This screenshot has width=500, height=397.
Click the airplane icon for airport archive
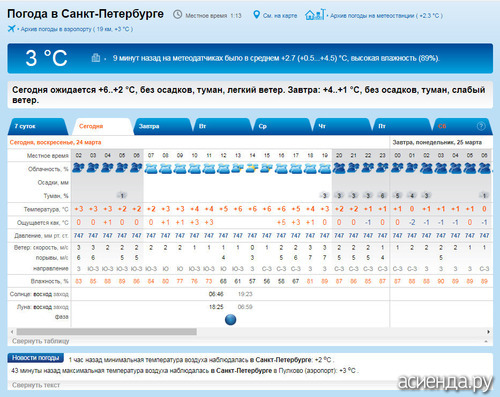[12, 29]
